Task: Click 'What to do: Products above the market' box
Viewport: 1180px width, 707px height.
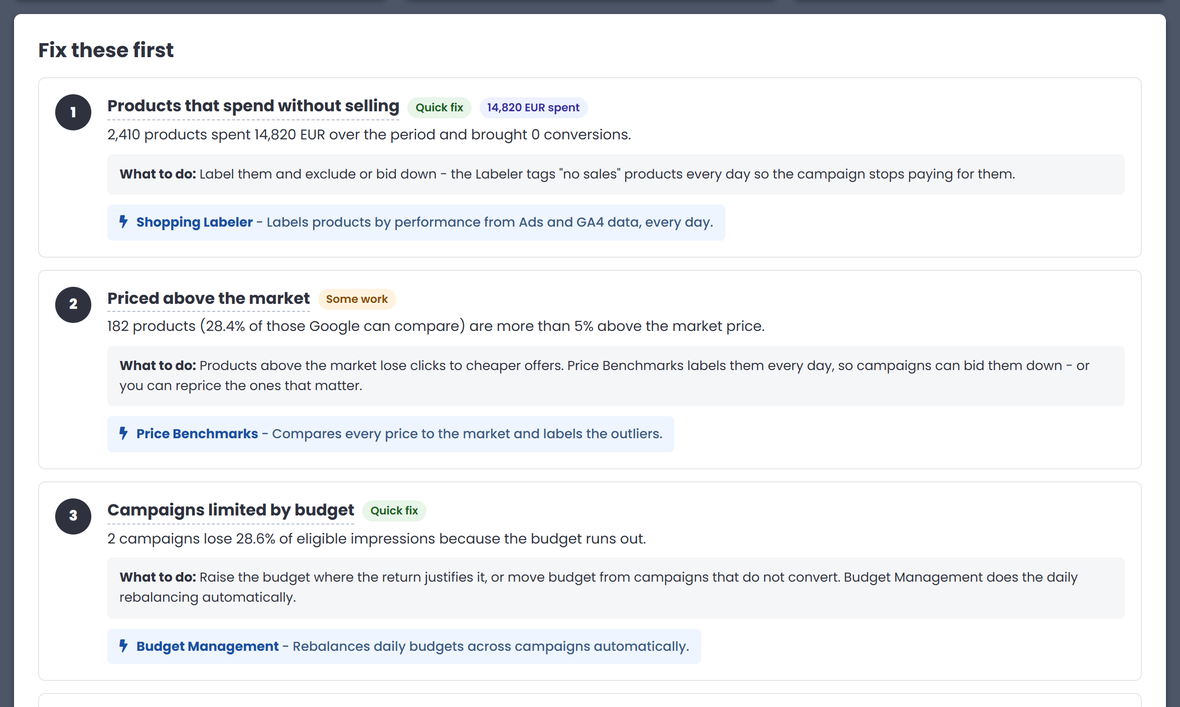Action: (616, 376)
